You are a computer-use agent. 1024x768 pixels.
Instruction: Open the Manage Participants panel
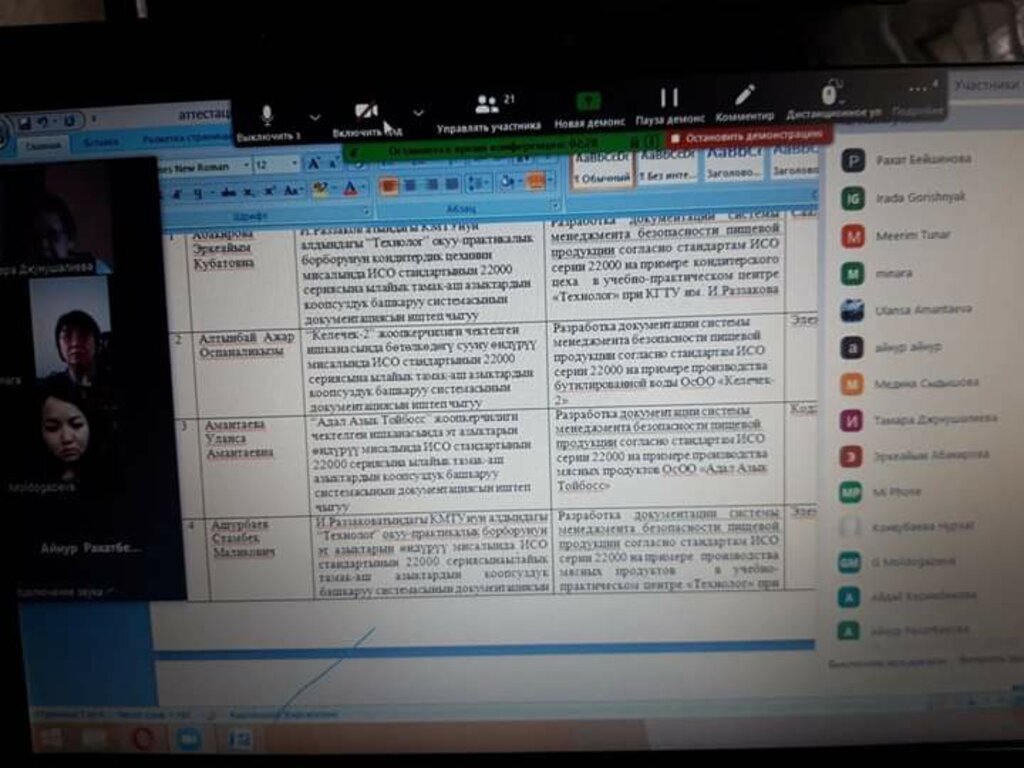(x=488, y=112)
